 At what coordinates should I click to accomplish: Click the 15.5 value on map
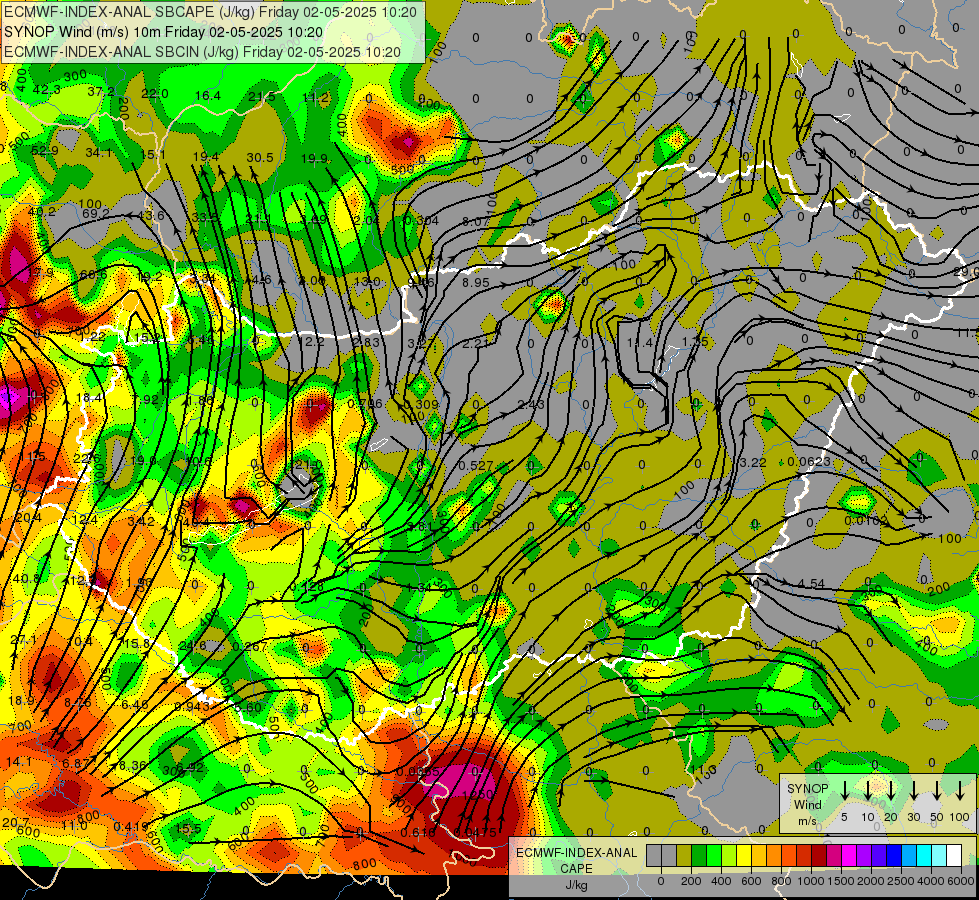coord(188,829)
